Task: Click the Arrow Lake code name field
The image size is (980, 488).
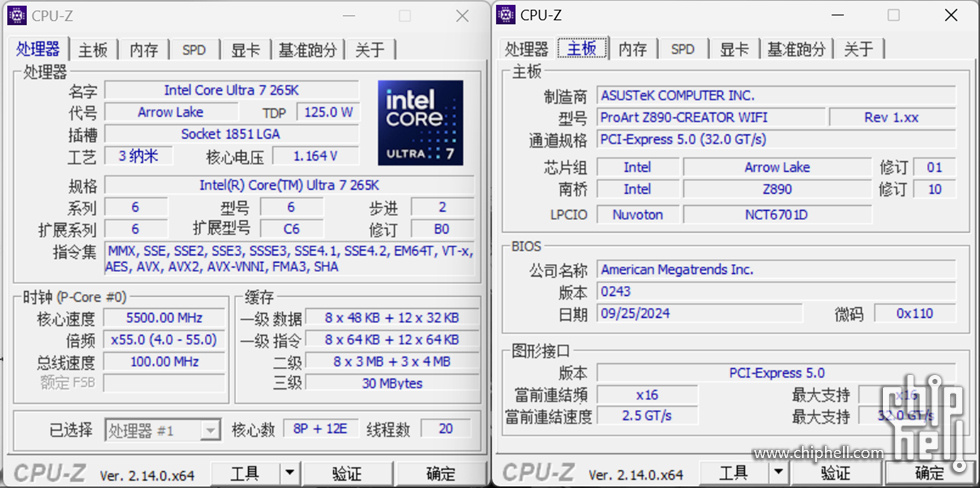Action: 171,112
